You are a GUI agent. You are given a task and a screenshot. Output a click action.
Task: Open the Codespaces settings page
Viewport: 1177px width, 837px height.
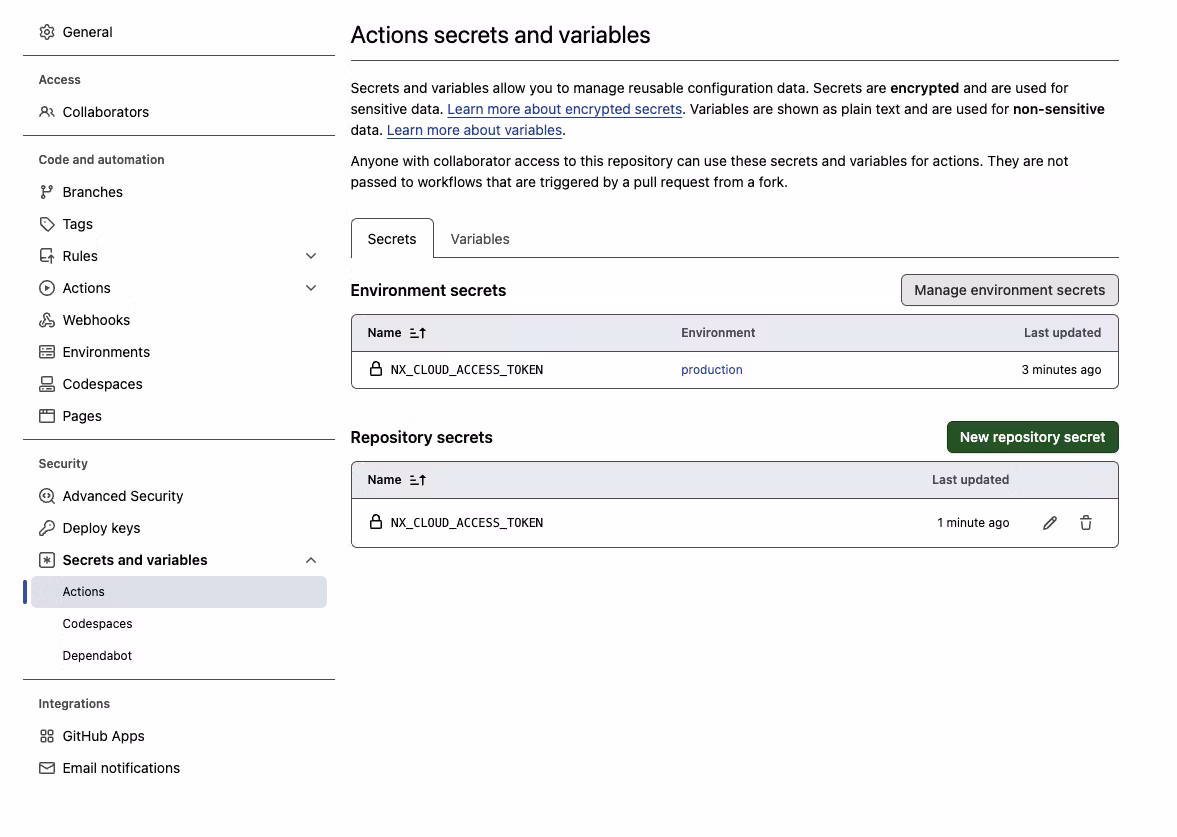click(101, 383)
